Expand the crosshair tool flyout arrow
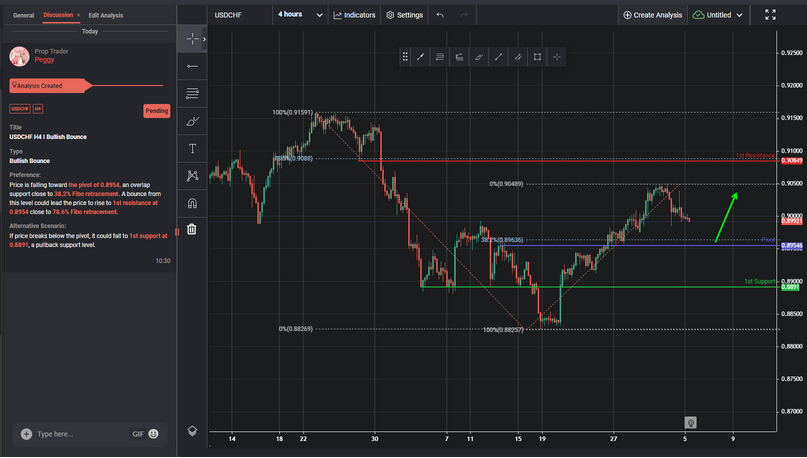This screenshot has height=458, width=807. 204,39
